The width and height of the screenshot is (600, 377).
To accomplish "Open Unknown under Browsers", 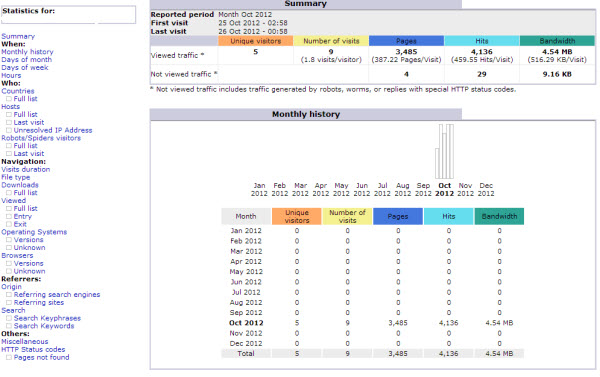I will tap(29, 271).
